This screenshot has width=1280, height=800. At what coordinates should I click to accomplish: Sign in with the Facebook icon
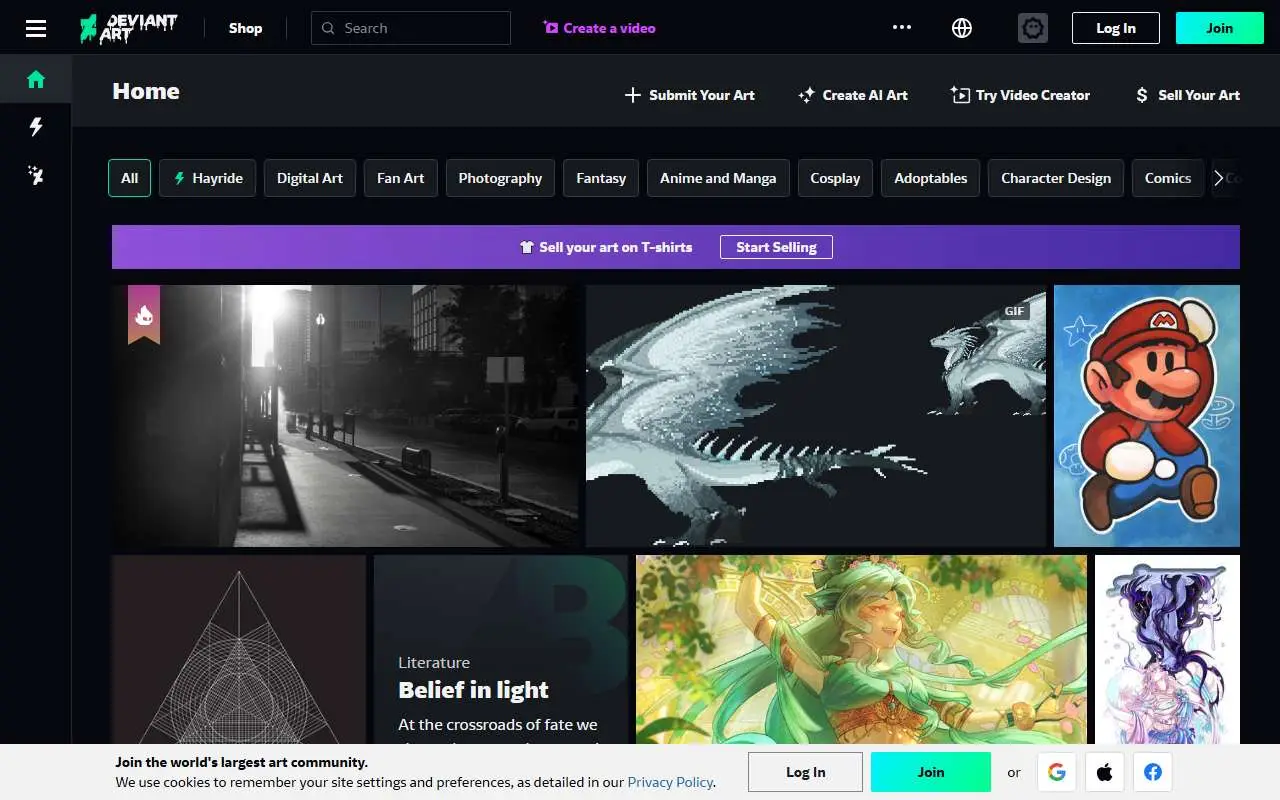[x=1153, y=772]
